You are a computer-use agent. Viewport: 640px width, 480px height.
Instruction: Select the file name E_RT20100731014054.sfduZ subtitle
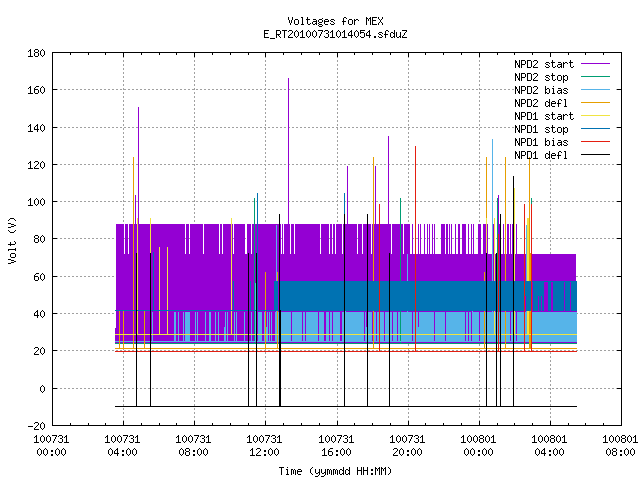[335, 34]
